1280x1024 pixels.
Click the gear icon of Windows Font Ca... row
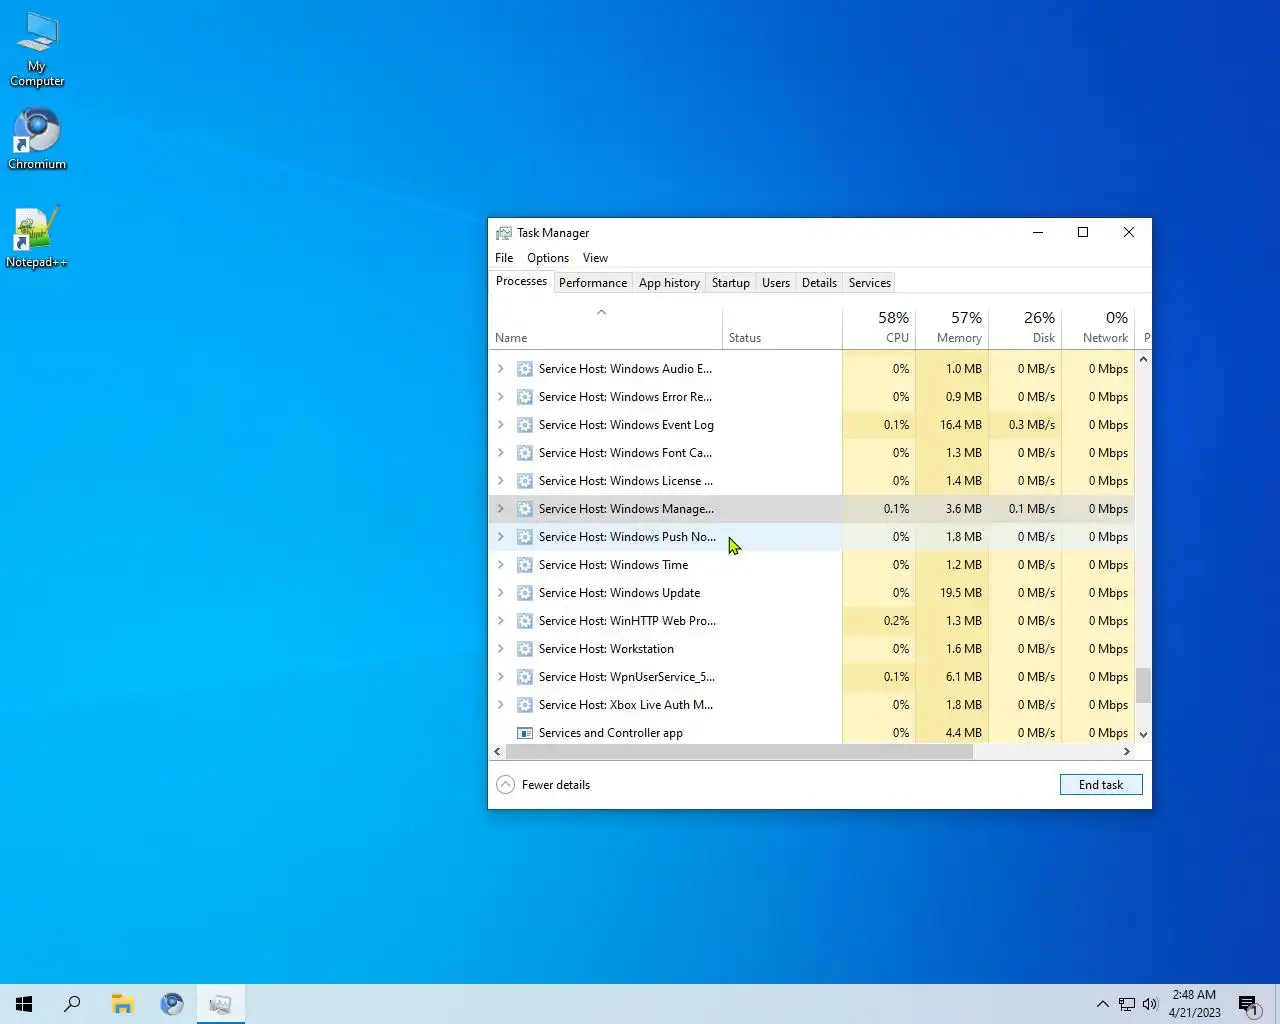pyautogui.click(x=524, y=453)
